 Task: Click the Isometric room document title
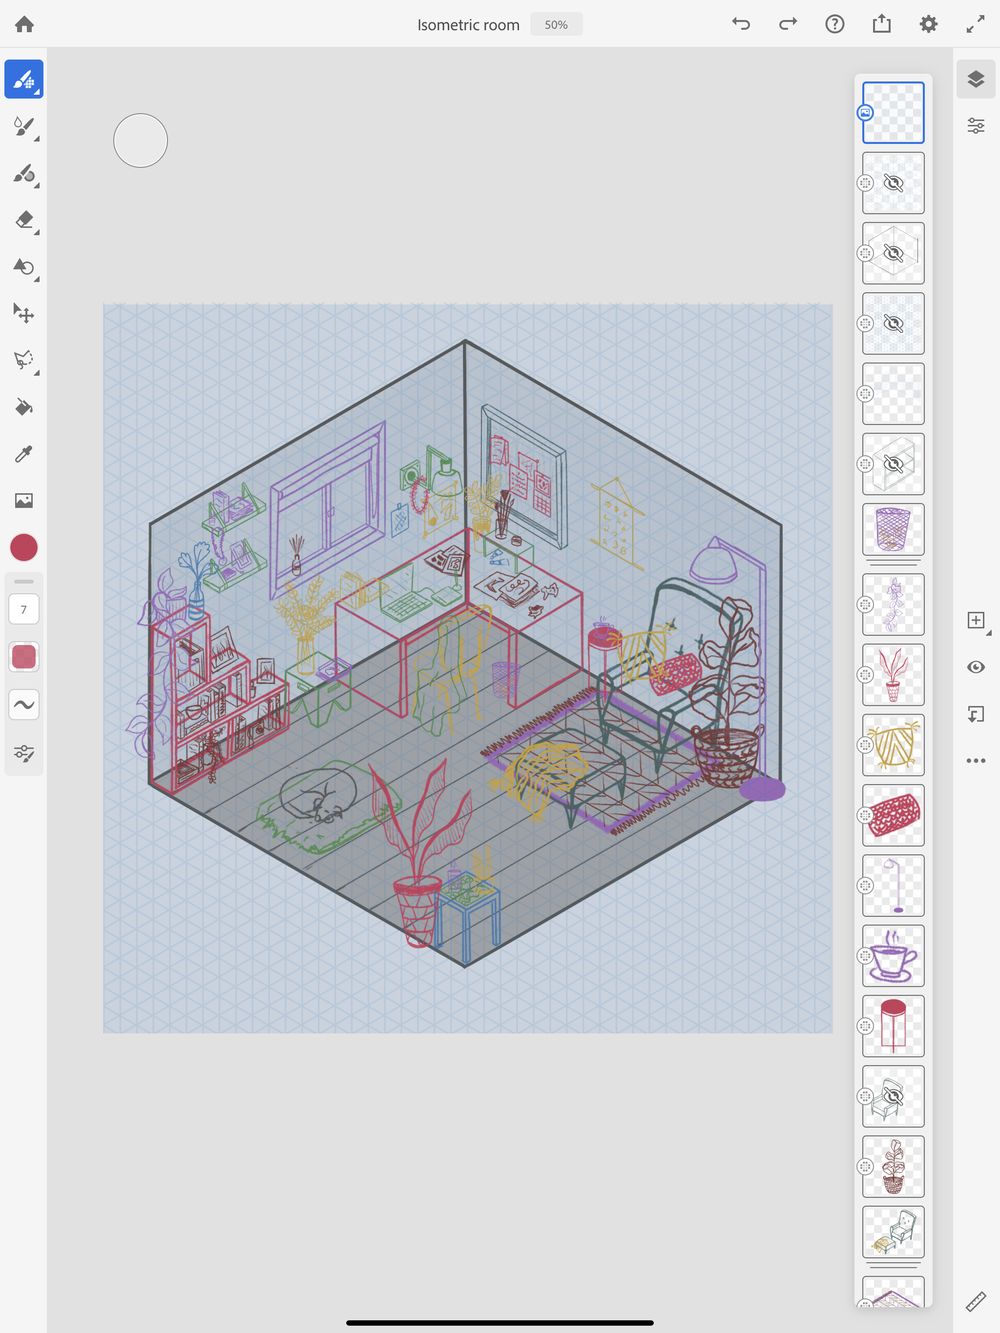(x=468, y=25)
